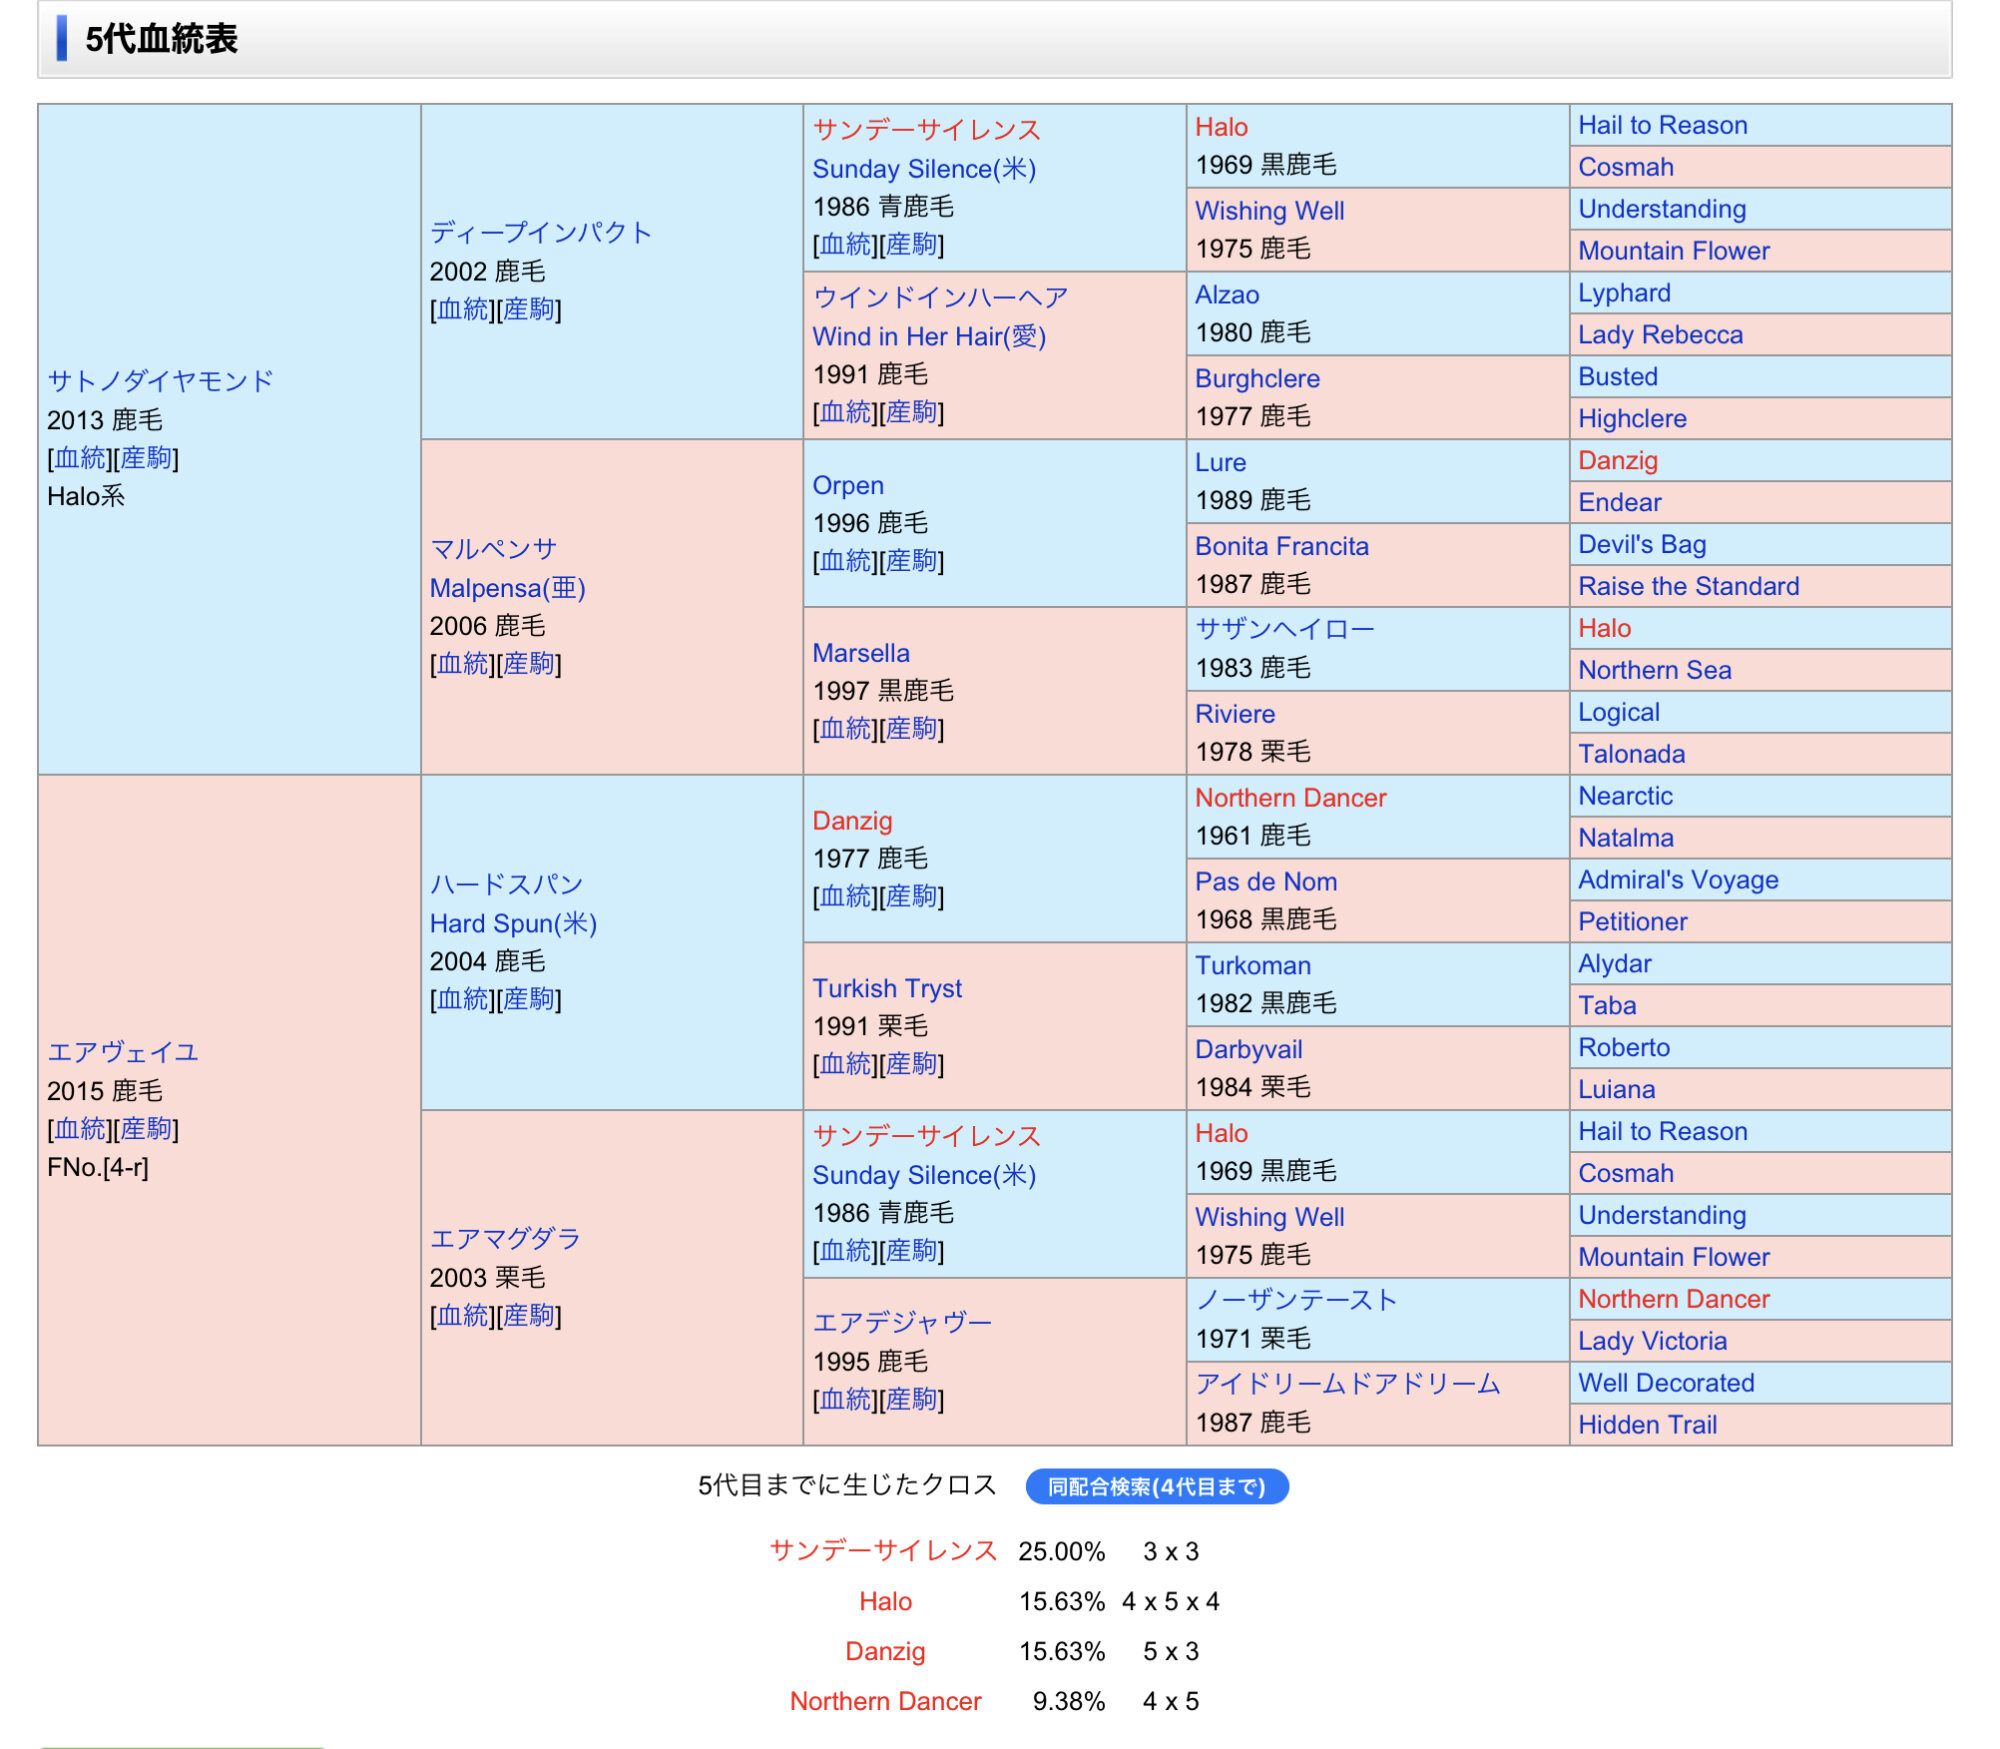Click 血統 link under マルペンサ
This screenshot has width=2000, height=1749.
[463, 664]
